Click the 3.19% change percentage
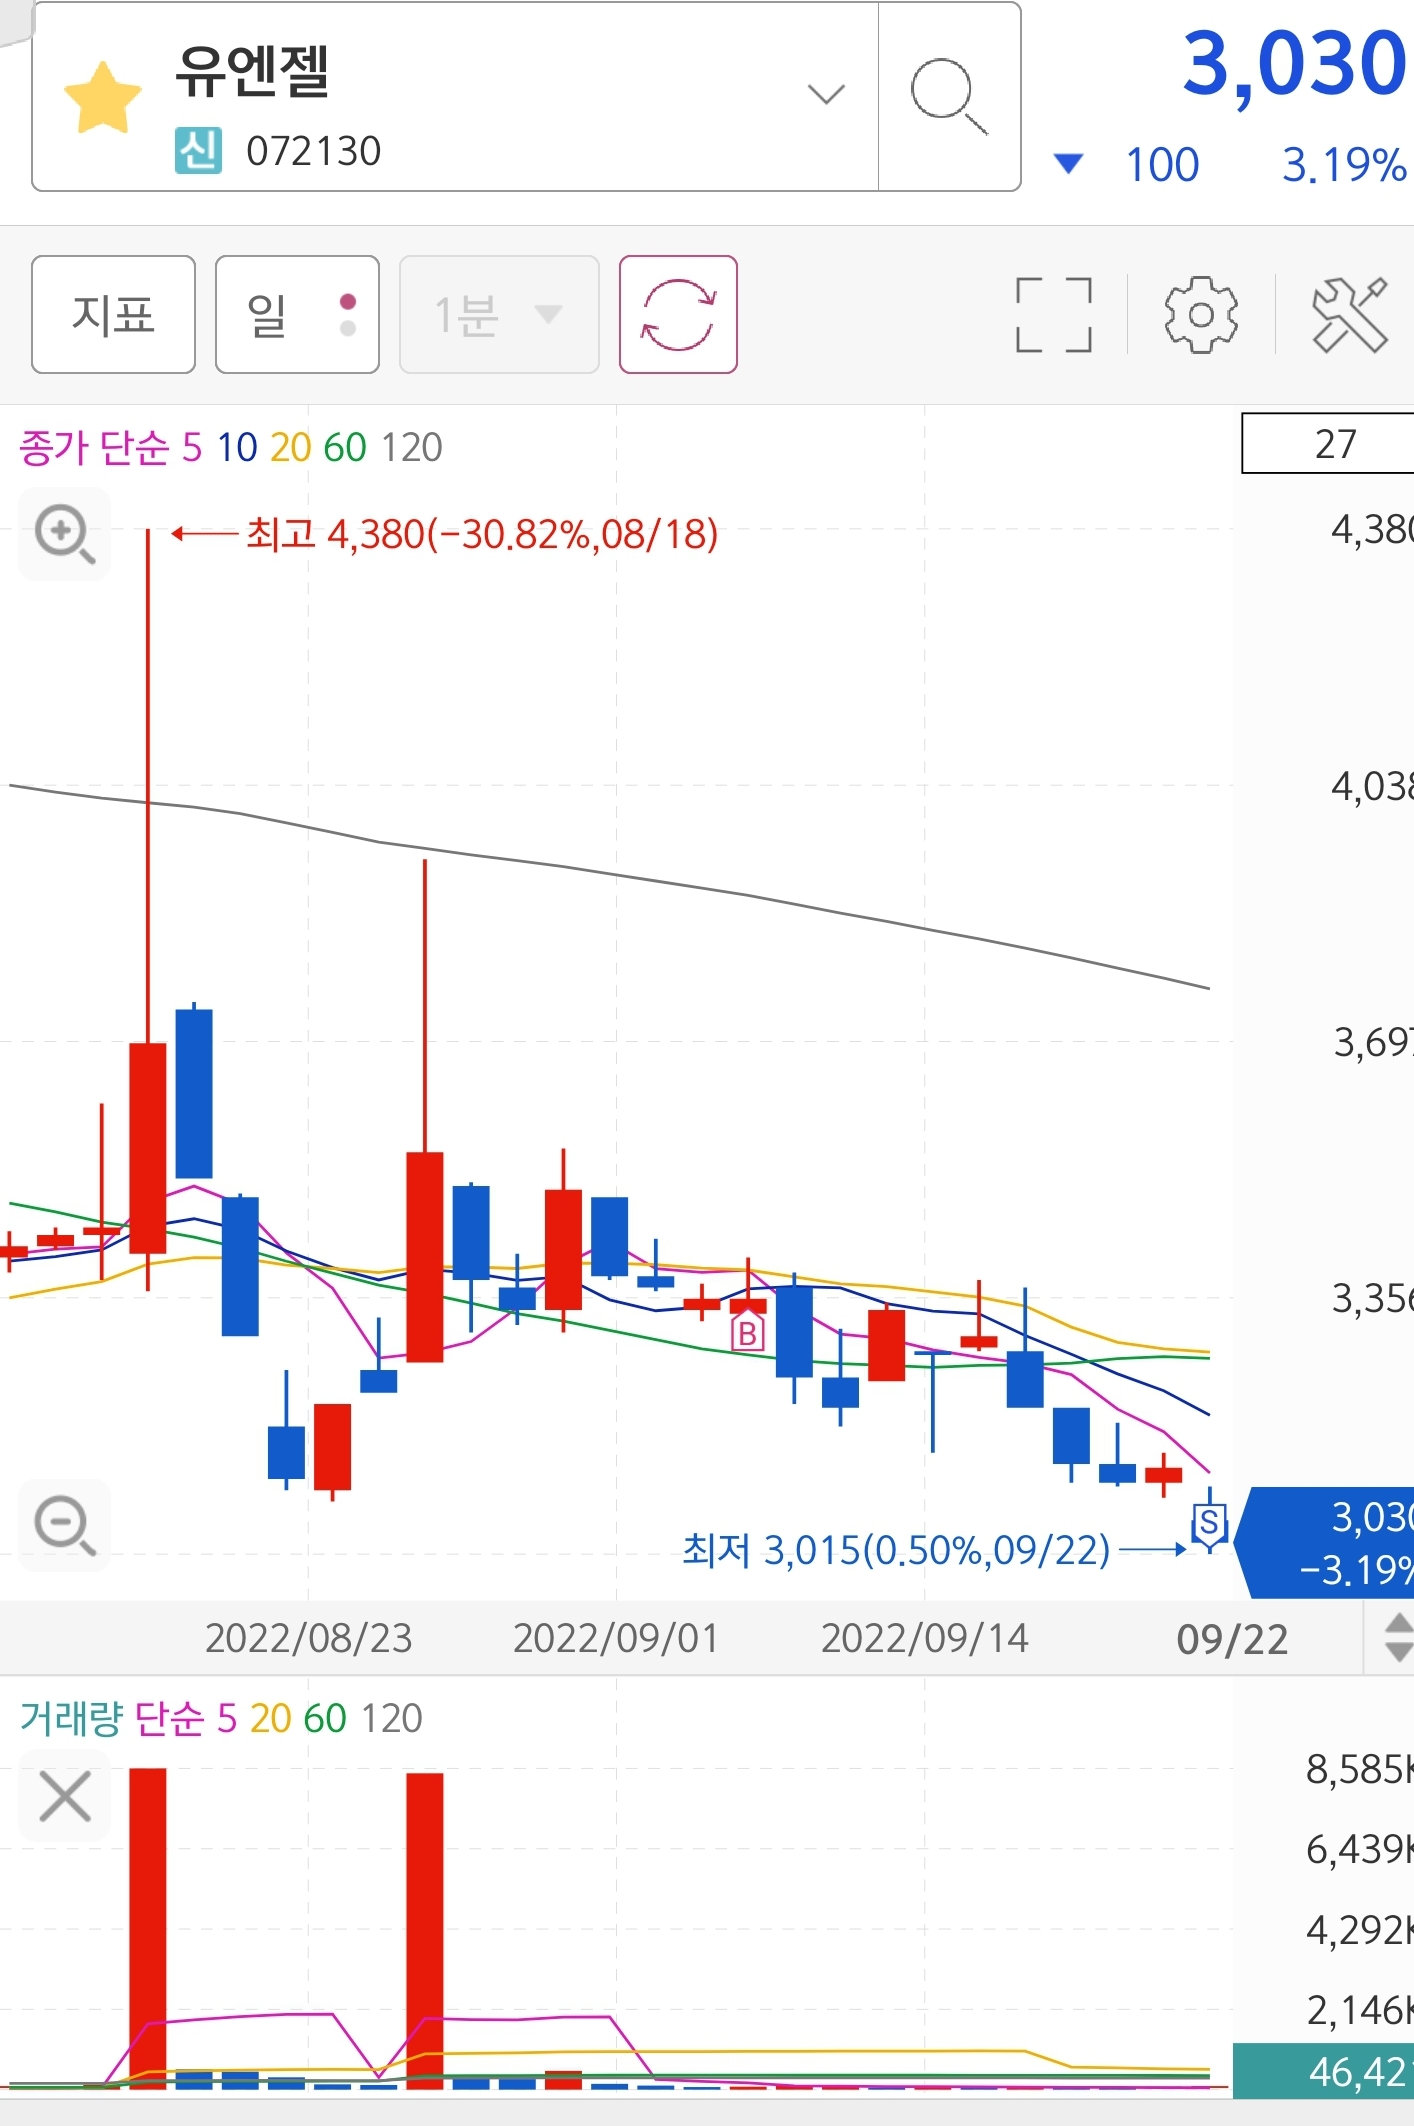The height and width of the screenshot is (2126, 1414). [1345, 165]
